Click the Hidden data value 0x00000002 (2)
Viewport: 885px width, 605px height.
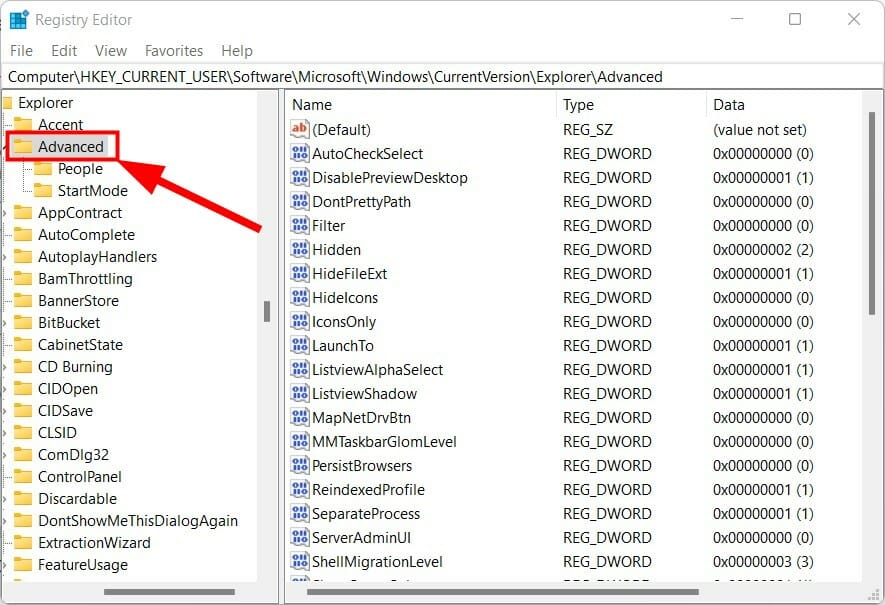tap(763, 249)
